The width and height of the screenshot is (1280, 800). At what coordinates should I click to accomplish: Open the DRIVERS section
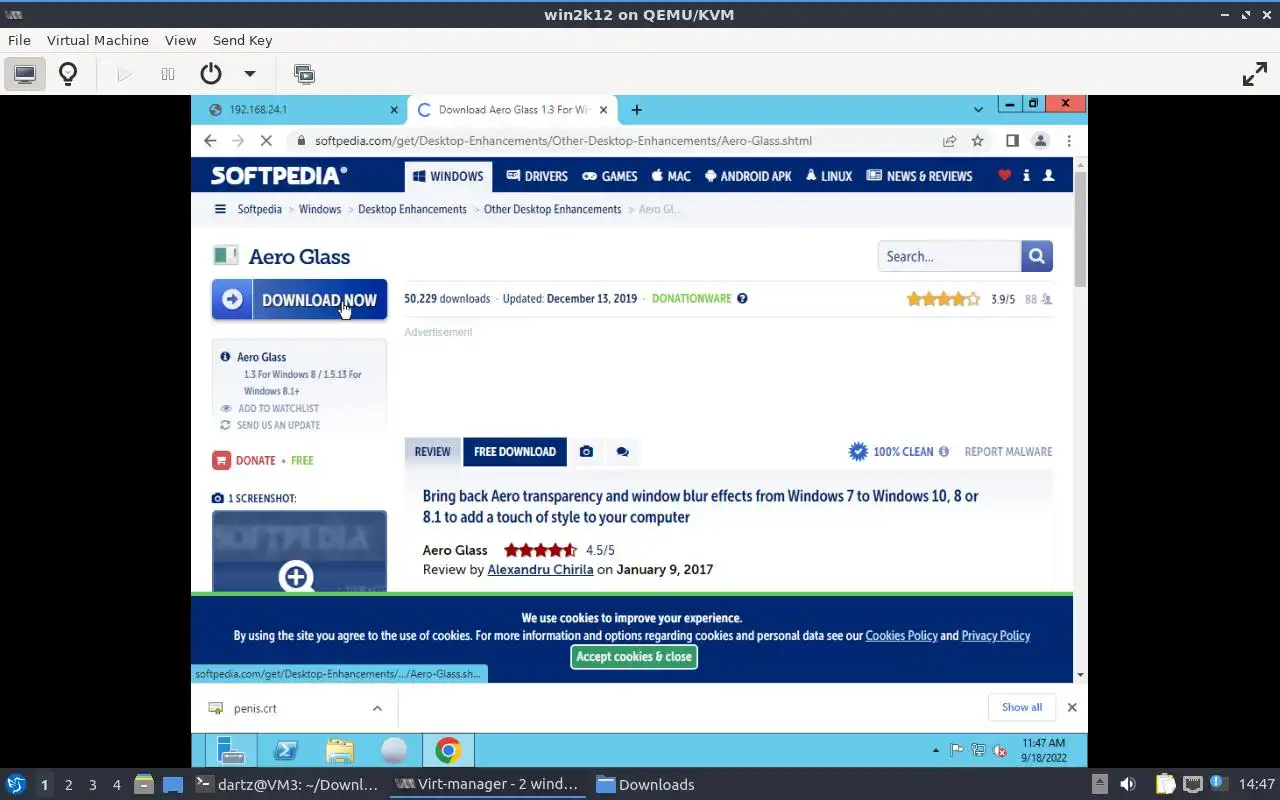537,176
